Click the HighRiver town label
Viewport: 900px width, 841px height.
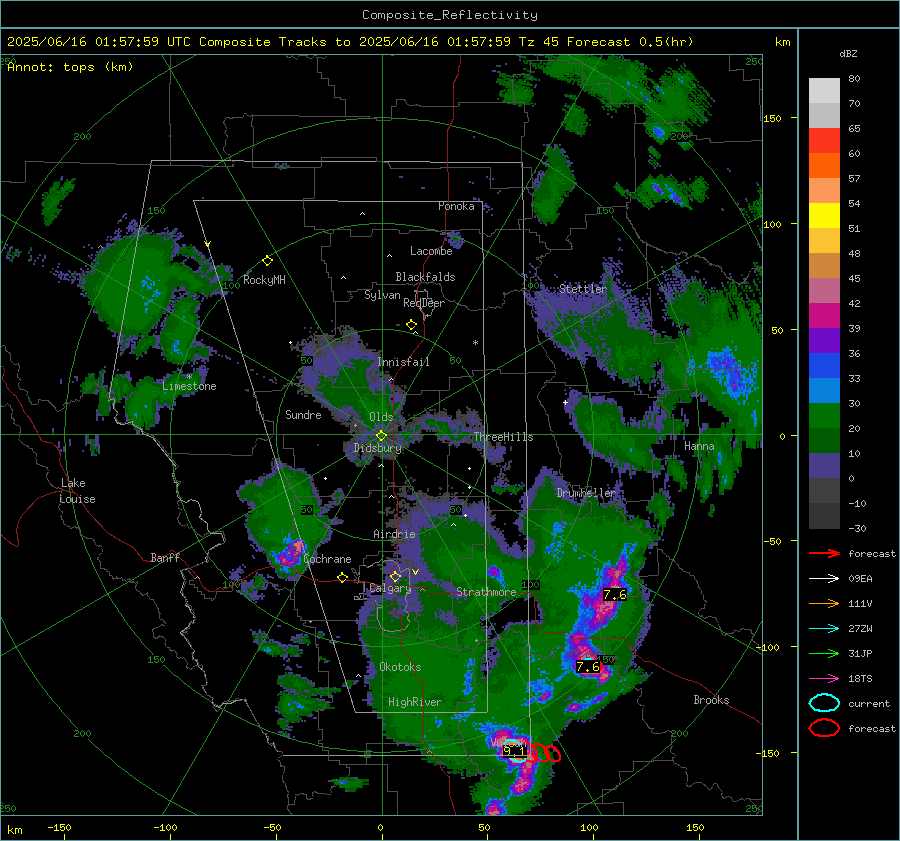tap(415, 702)
